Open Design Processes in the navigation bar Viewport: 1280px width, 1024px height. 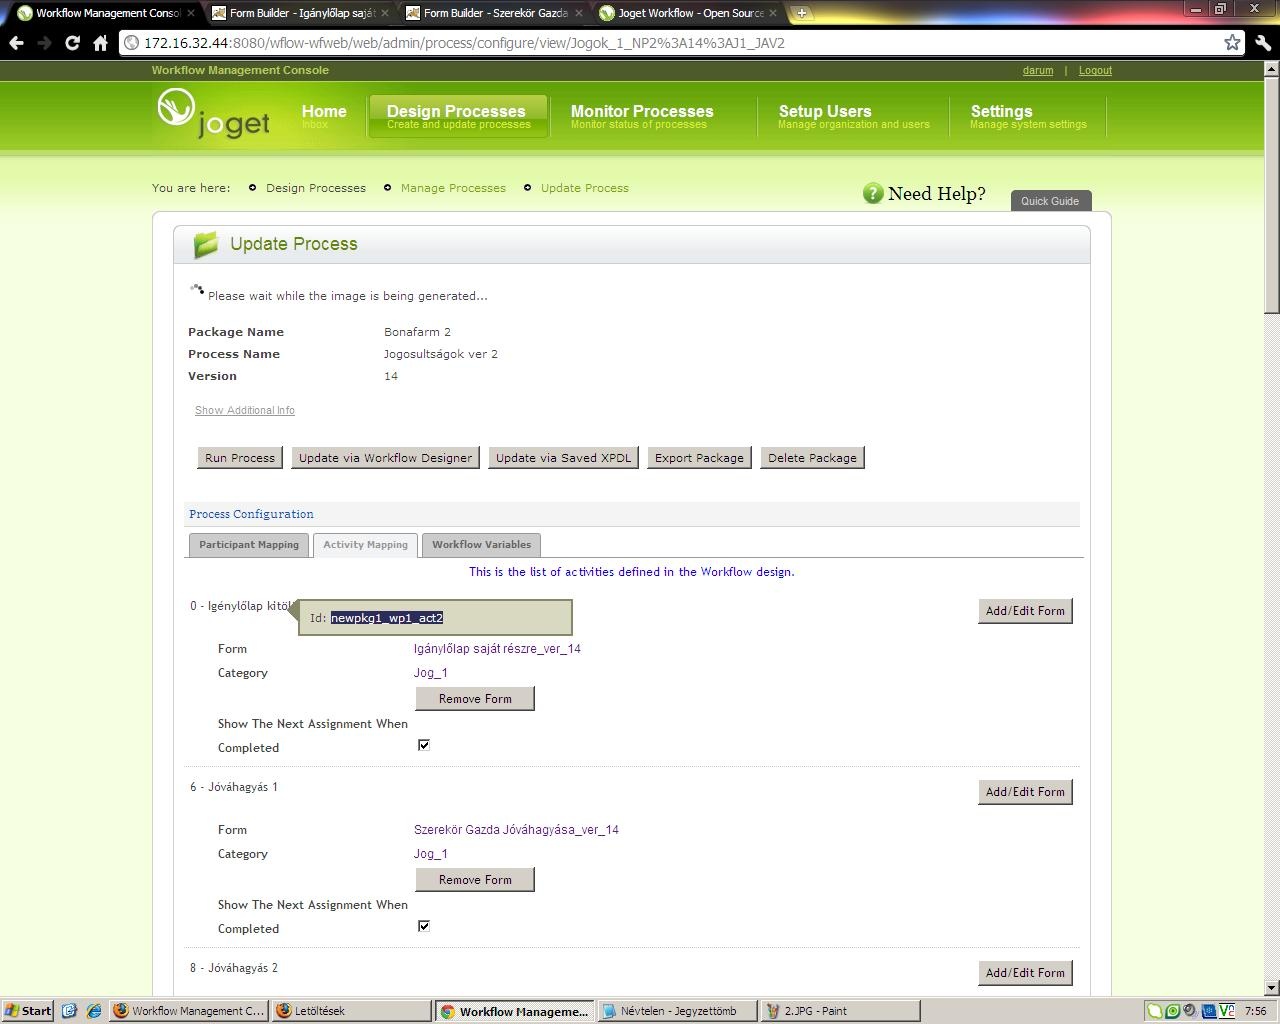coord(458,116)
